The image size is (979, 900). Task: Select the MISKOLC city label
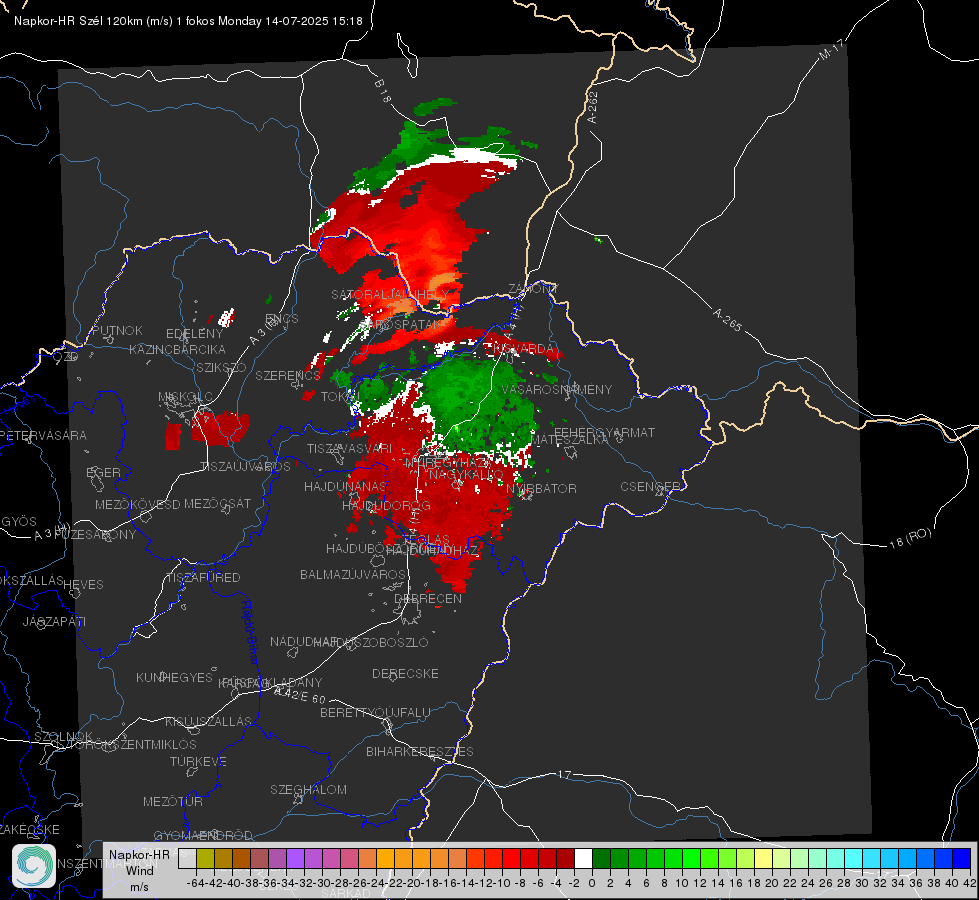point(185,397)
